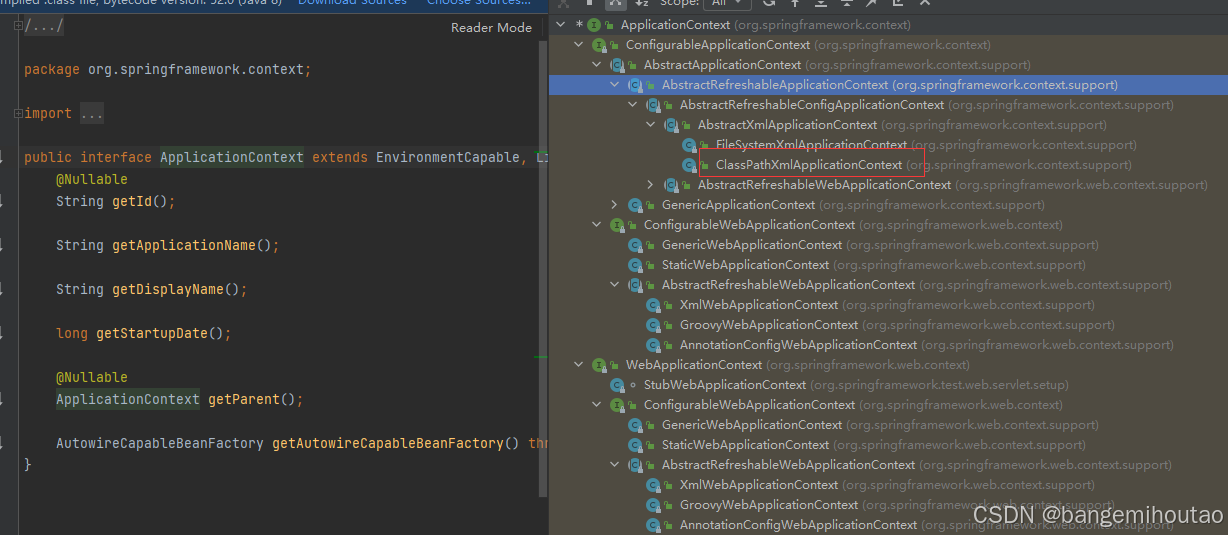Click AutowireCapableBeanFactory return type in code

pos(160,443)
